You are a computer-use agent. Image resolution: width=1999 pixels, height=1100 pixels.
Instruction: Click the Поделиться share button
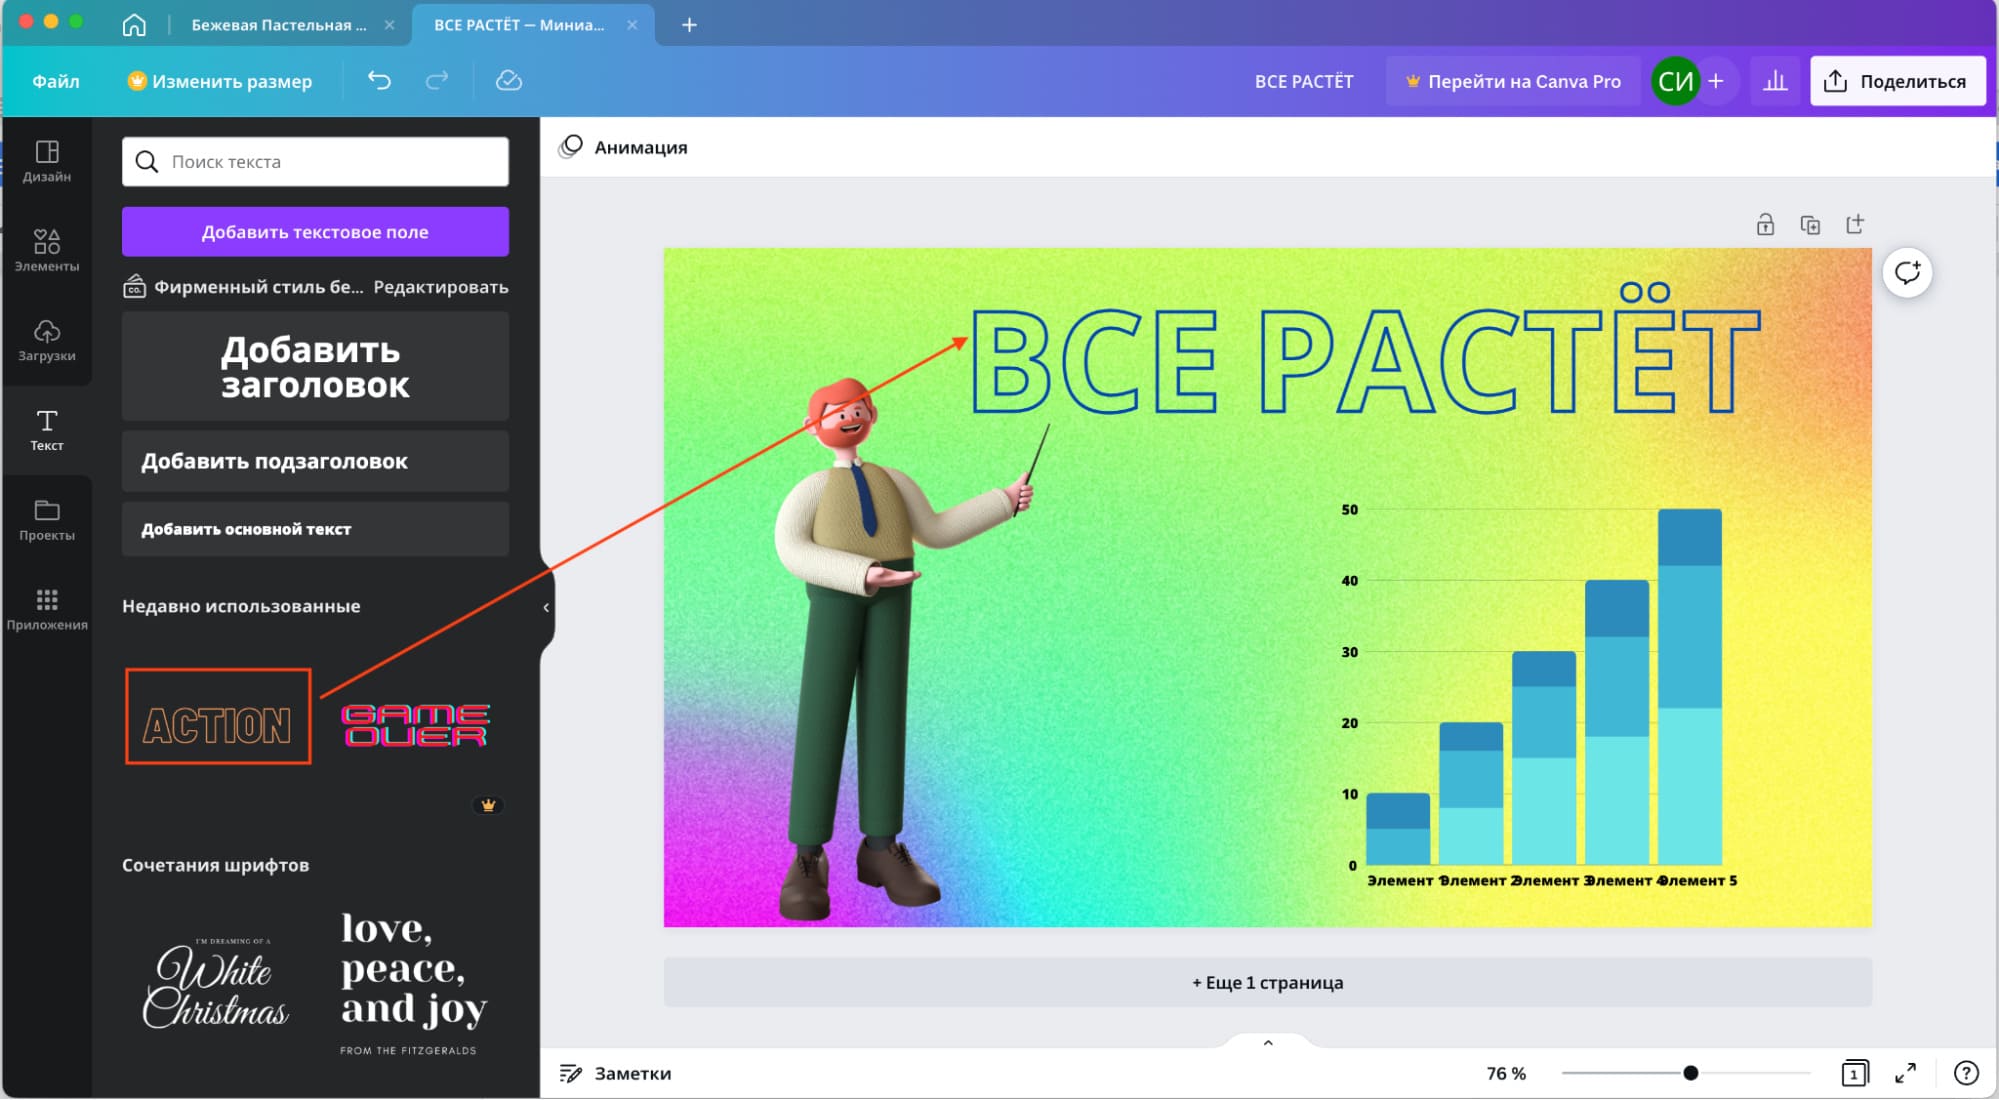tap(1897, 81)
